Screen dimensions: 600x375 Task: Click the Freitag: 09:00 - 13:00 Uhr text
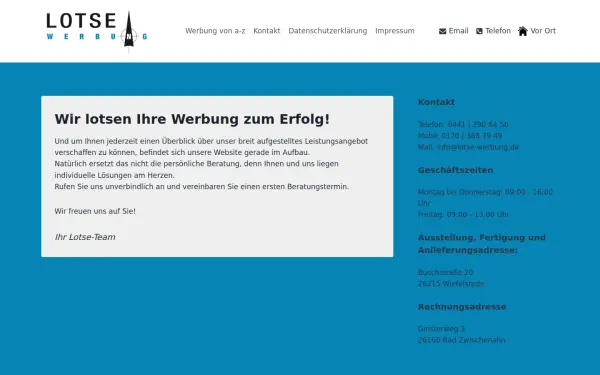pyautogui.click(x=463, y=215)
